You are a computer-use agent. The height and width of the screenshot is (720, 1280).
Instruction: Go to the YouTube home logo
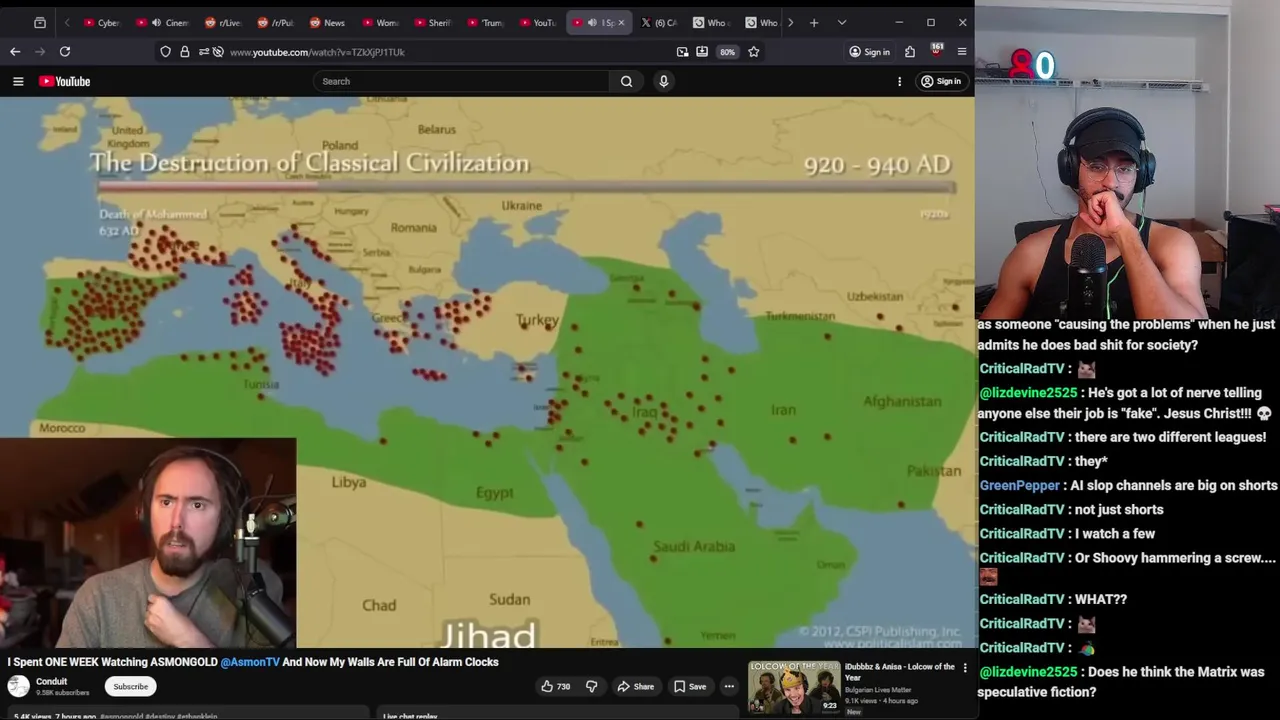[65, 81]
